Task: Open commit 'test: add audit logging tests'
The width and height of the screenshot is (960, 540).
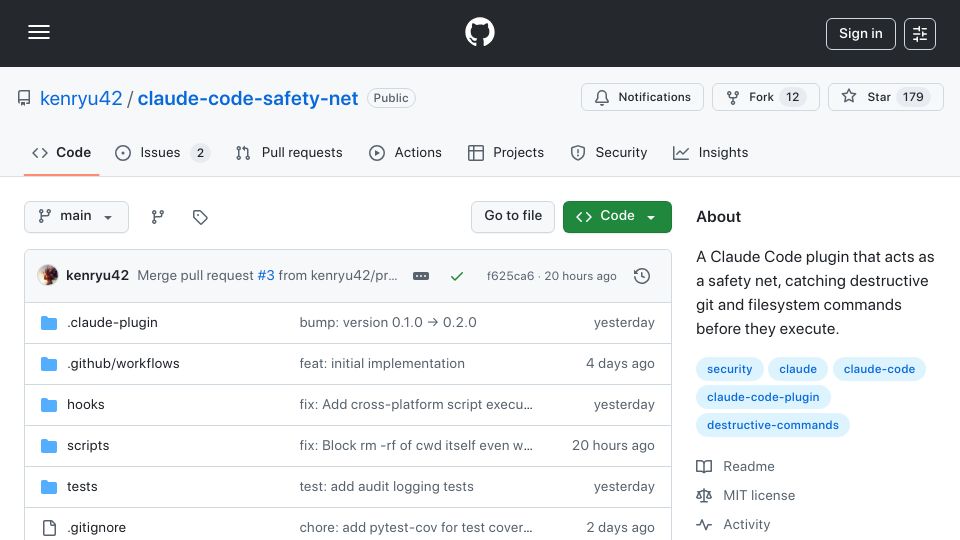Action: [x=386, y=487]
